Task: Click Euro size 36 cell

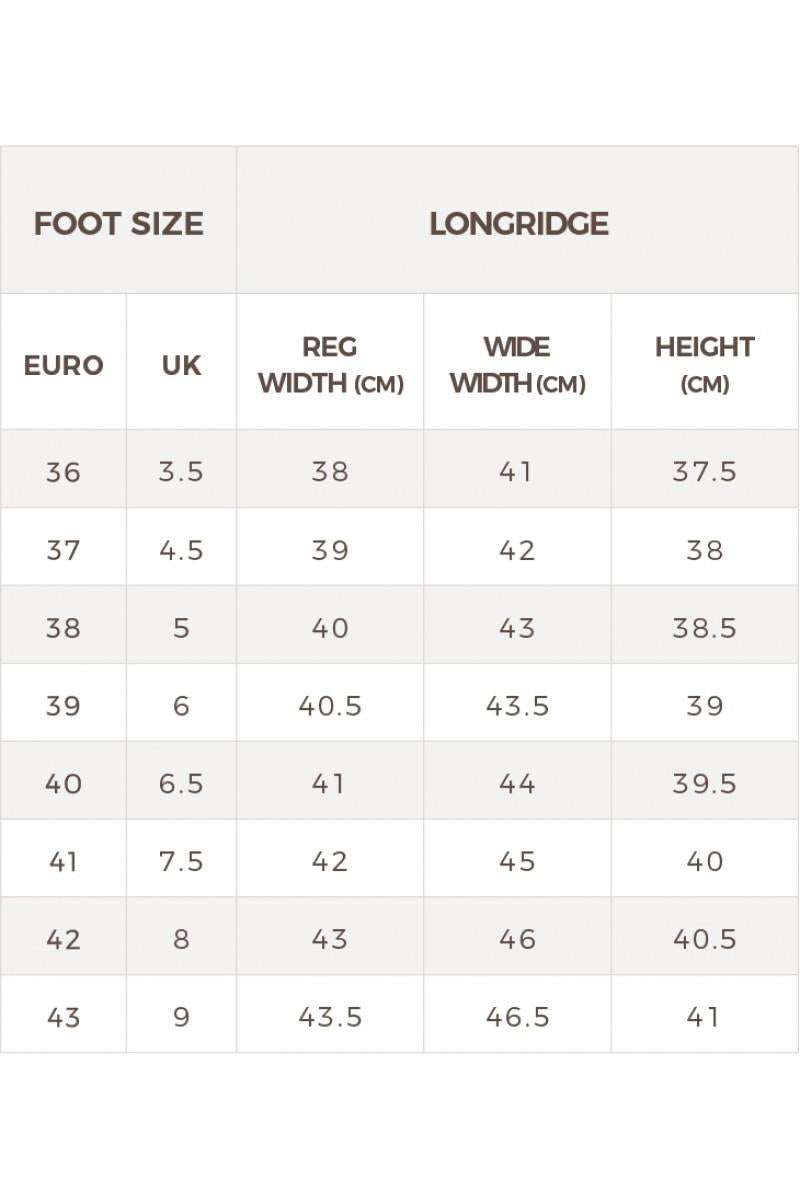Action: coord(63,471)
